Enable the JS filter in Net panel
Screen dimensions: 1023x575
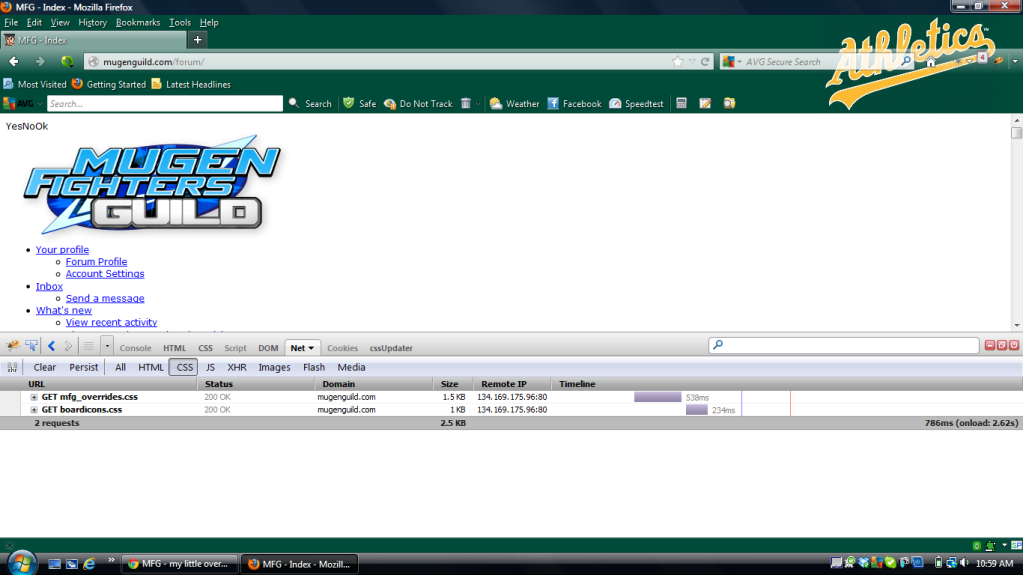[x=210, y=367]
